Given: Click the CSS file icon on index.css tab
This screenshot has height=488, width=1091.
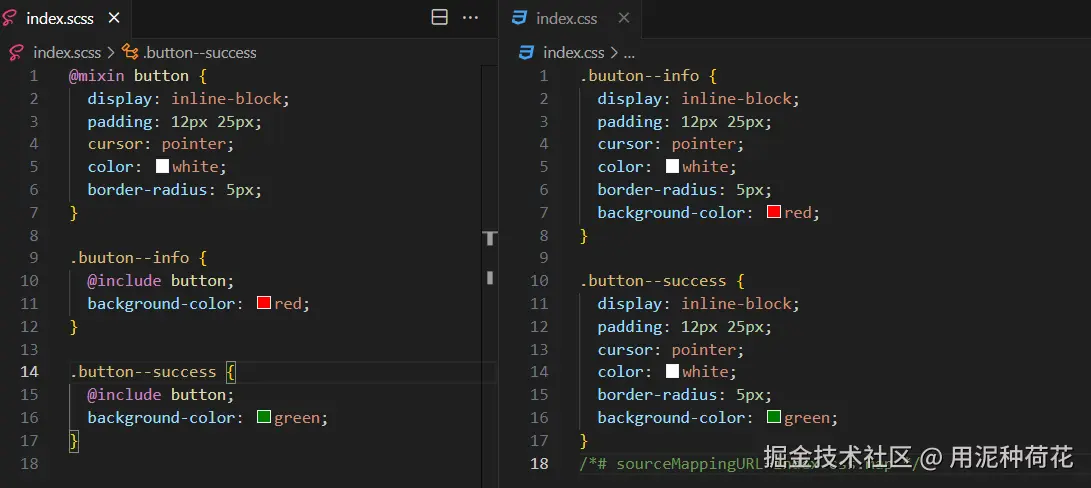Looking at the screenshot, I should [520, 18].
